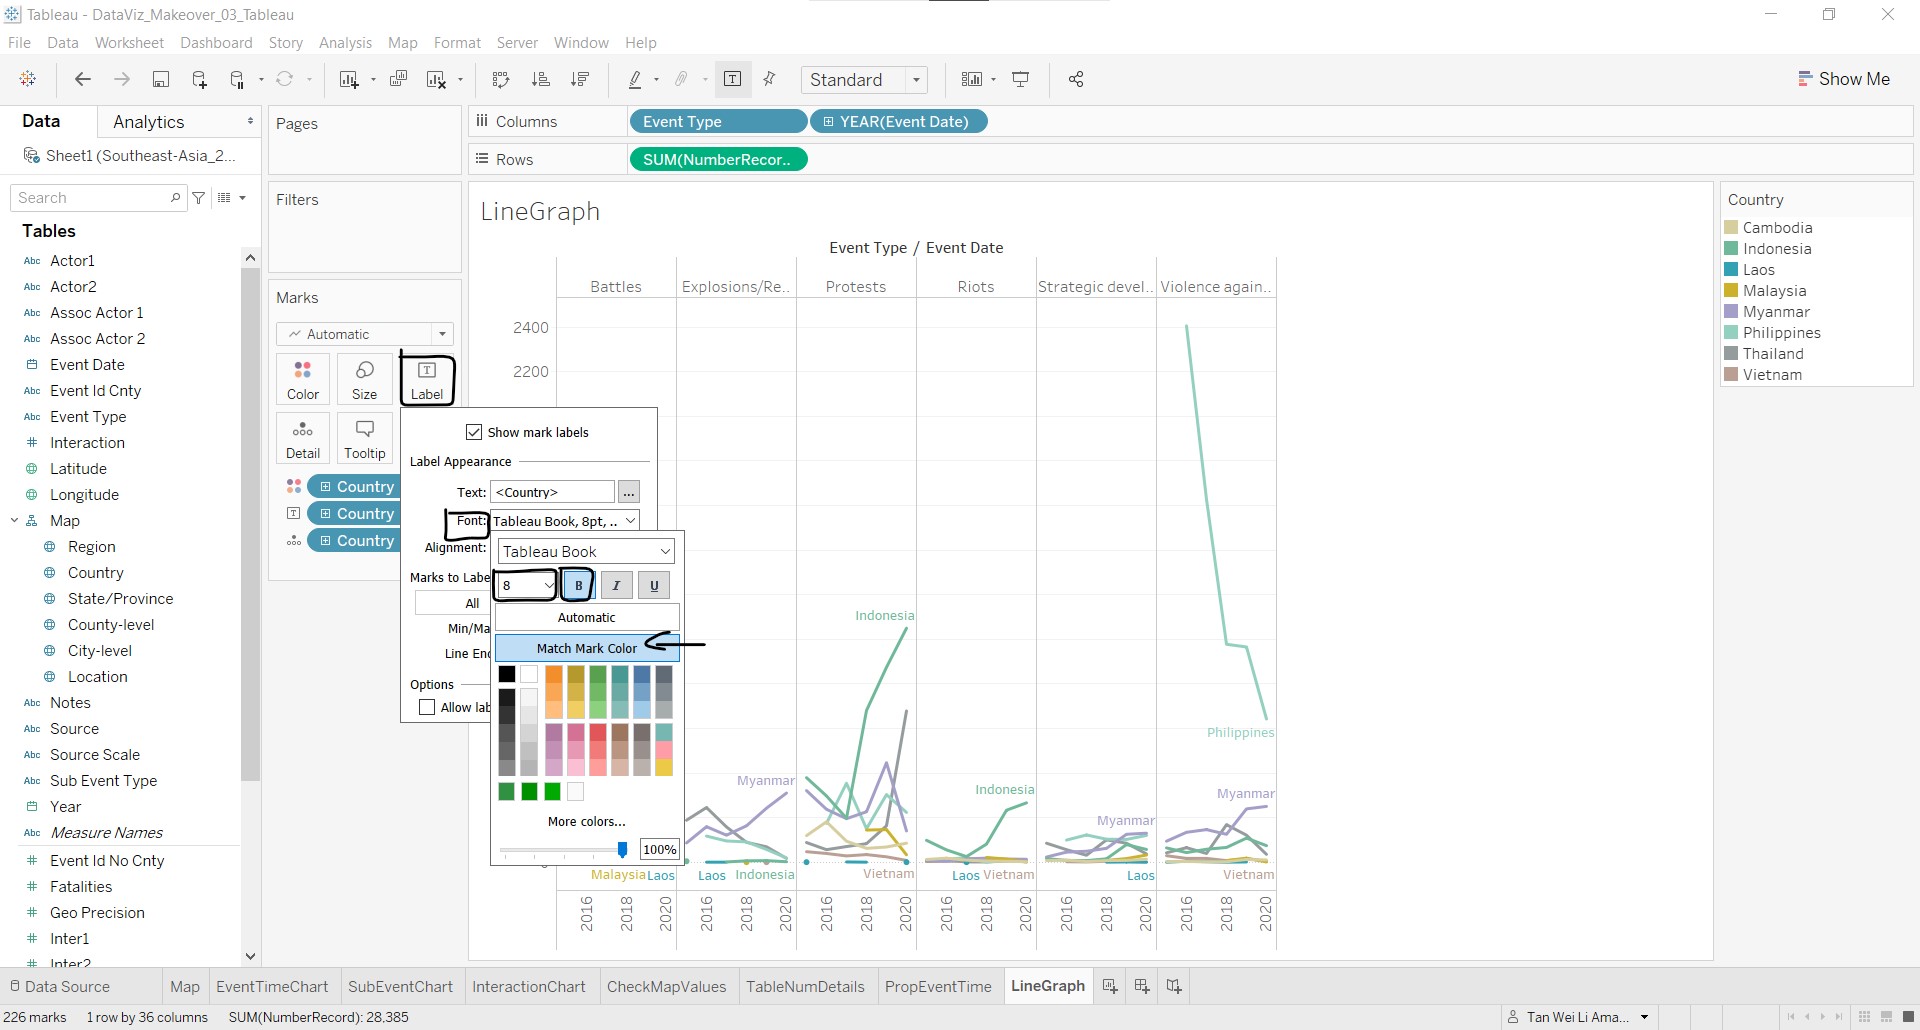Uncheck Show mark labels checkbox
The image size is (1920, 1030).
474,432
